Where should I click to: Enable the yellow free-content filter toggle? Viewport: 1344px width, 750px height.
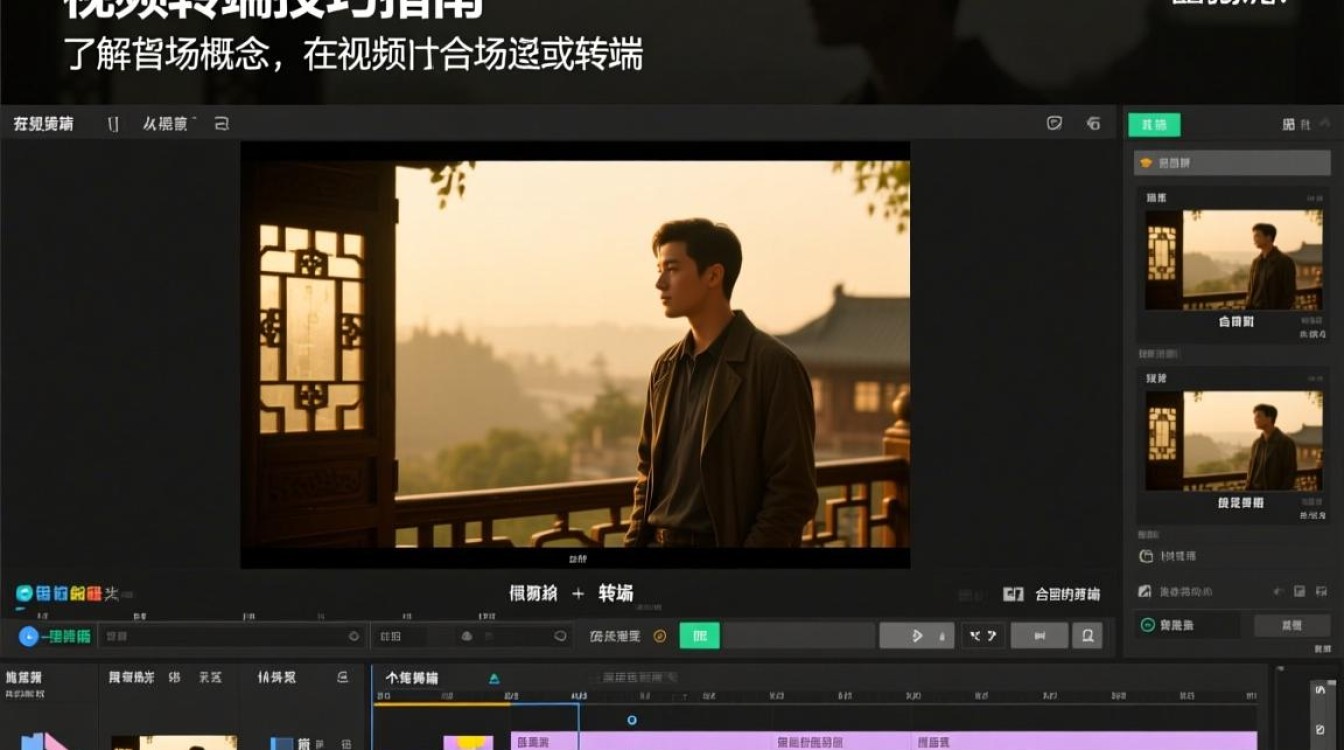(x=658, y=634)
